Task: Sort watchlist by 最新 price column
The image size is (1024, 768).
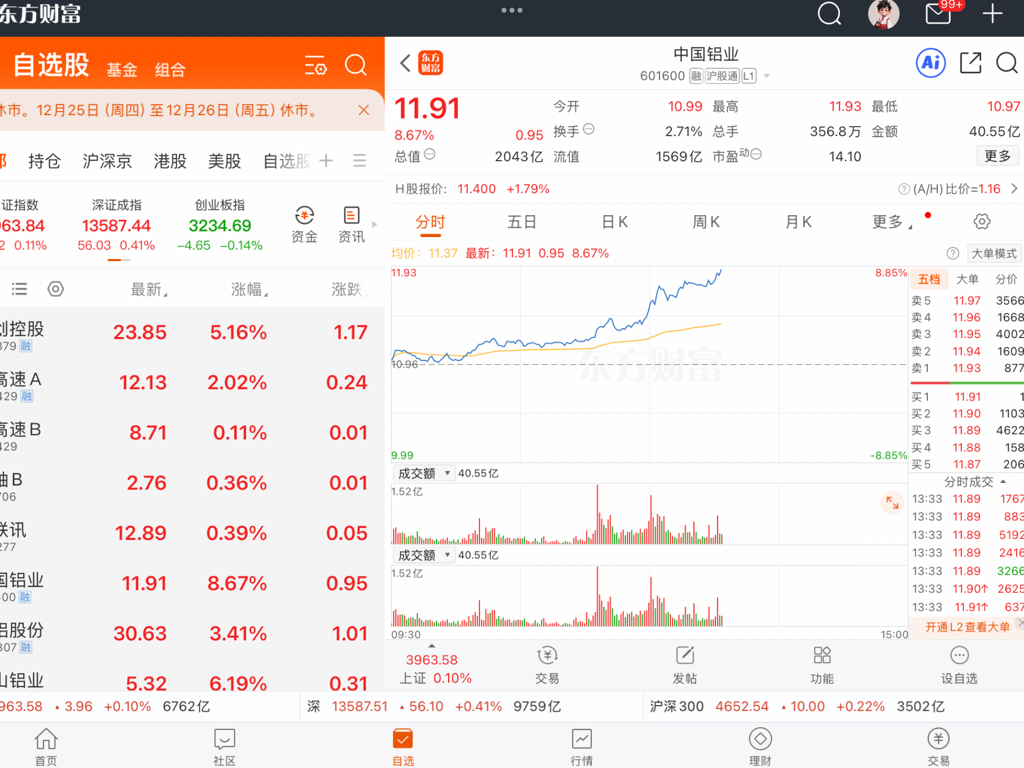Action: 149,289
